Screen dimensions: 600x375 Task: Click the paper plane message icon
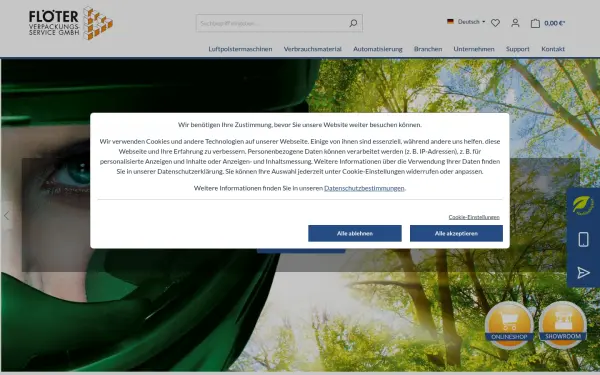(583, 272)
